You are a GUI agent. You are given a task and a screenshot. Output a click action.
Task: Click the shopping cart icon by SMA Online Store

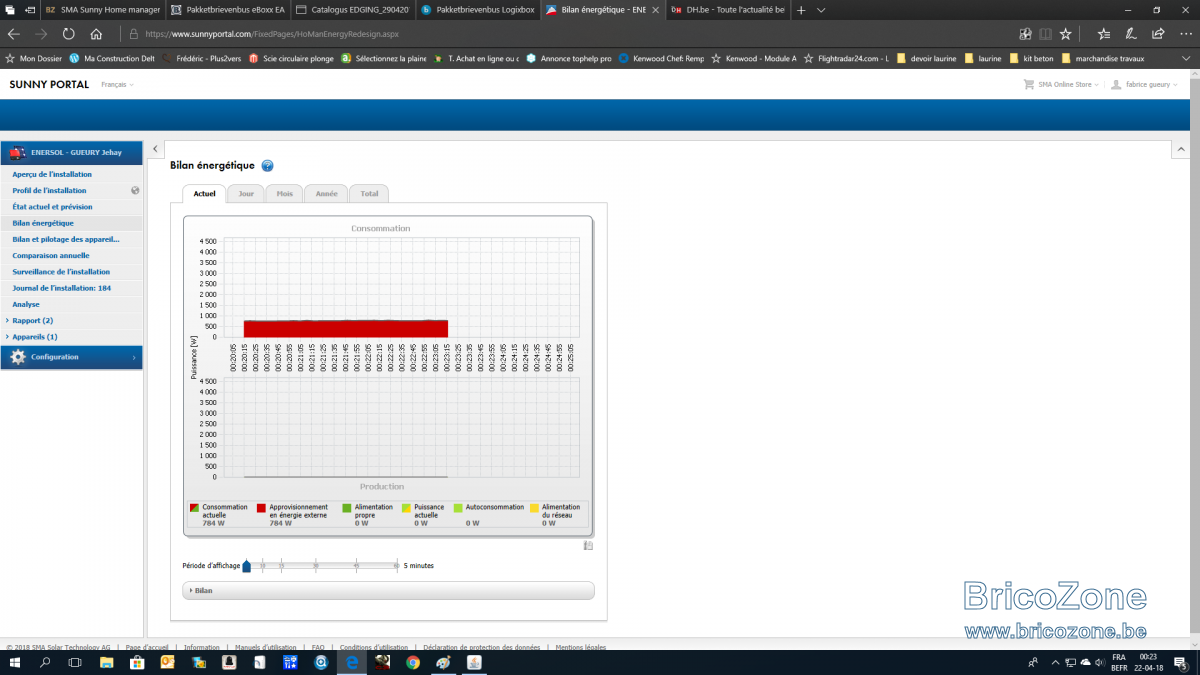1029,85
